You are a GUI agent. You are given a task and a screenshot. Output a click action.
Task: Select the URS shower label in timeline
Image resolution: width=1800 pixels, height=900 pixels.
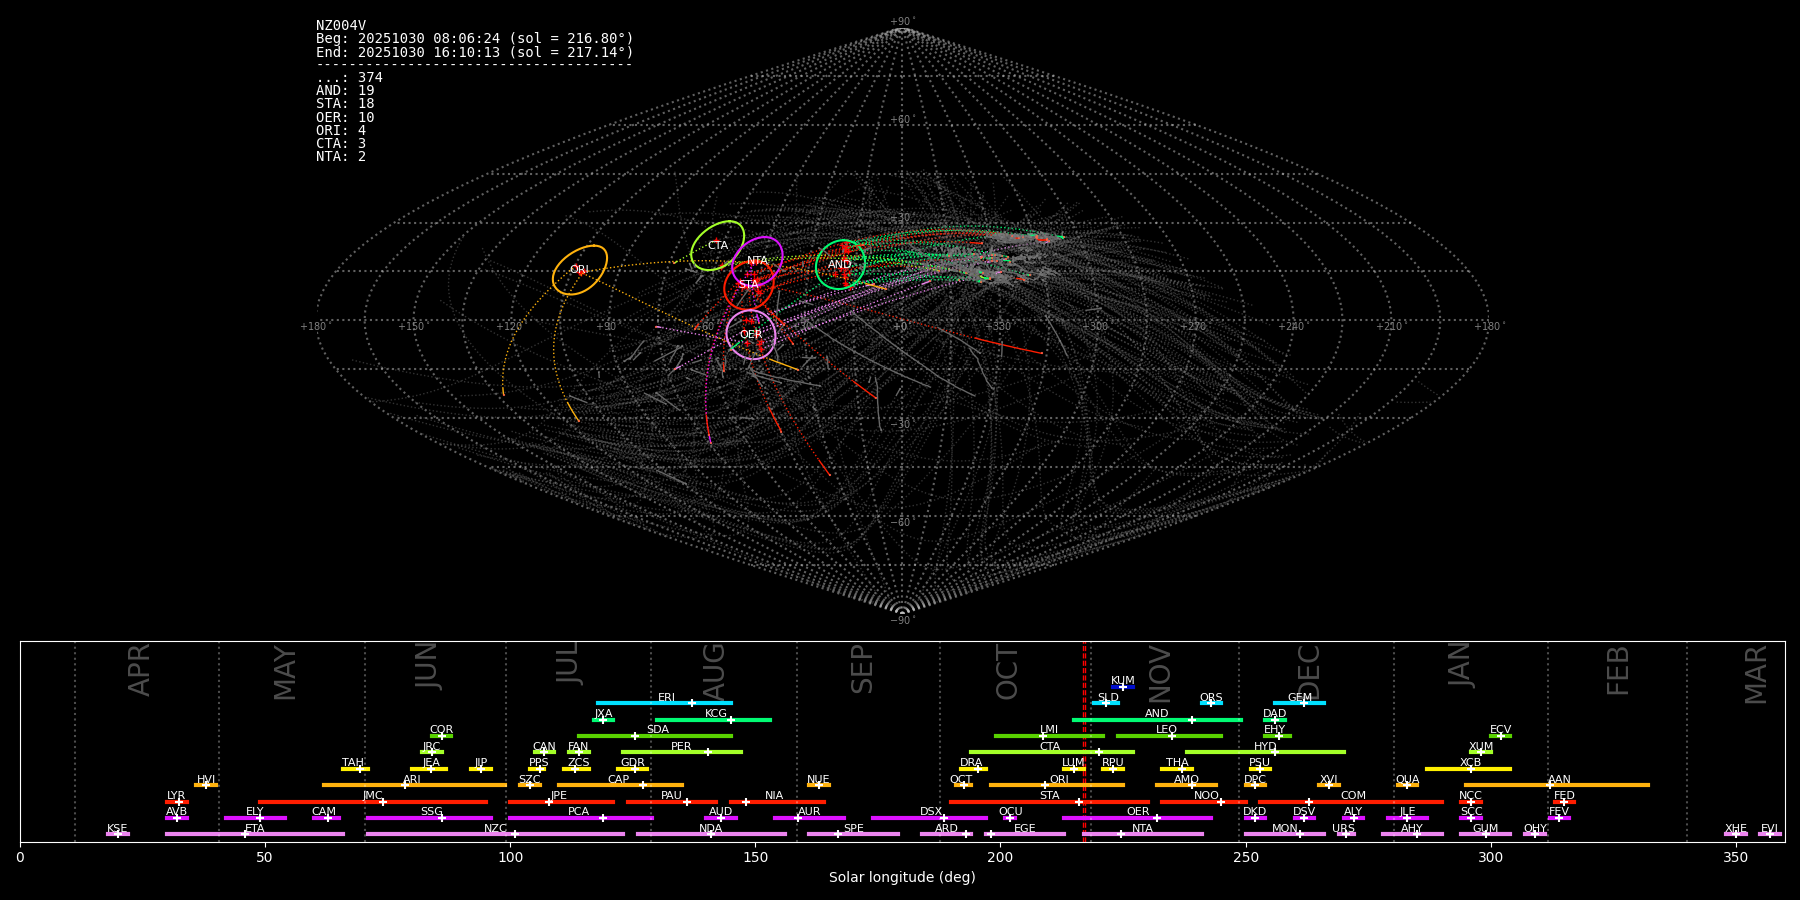[1344, 829]
